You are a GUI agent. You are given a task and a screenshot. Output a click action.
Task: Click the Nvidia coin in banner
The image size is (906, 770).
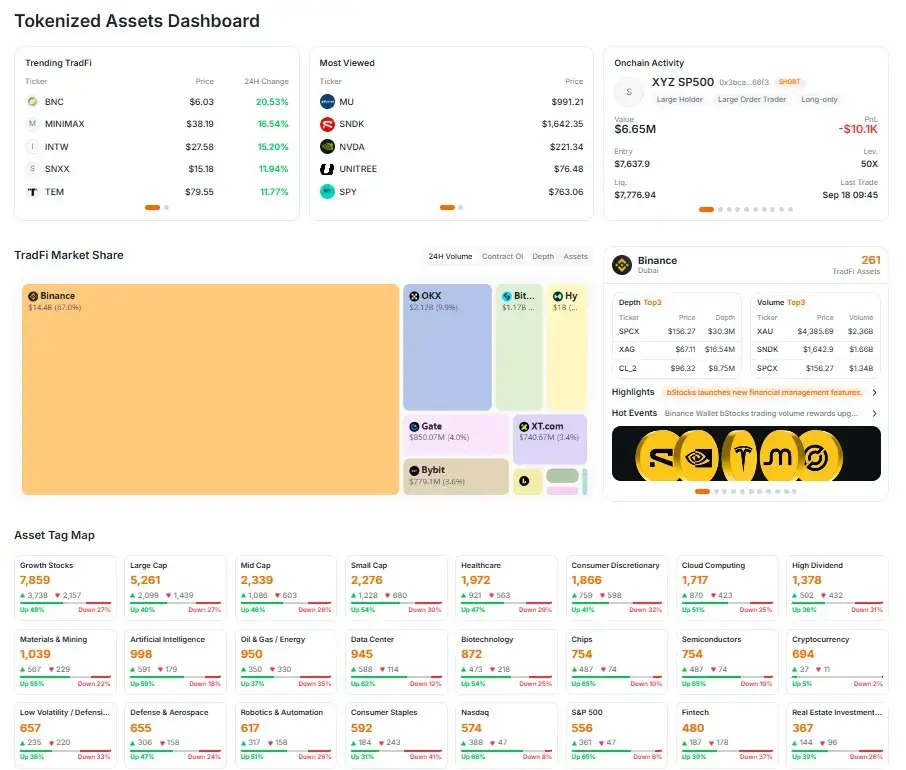tap(698, 457)
